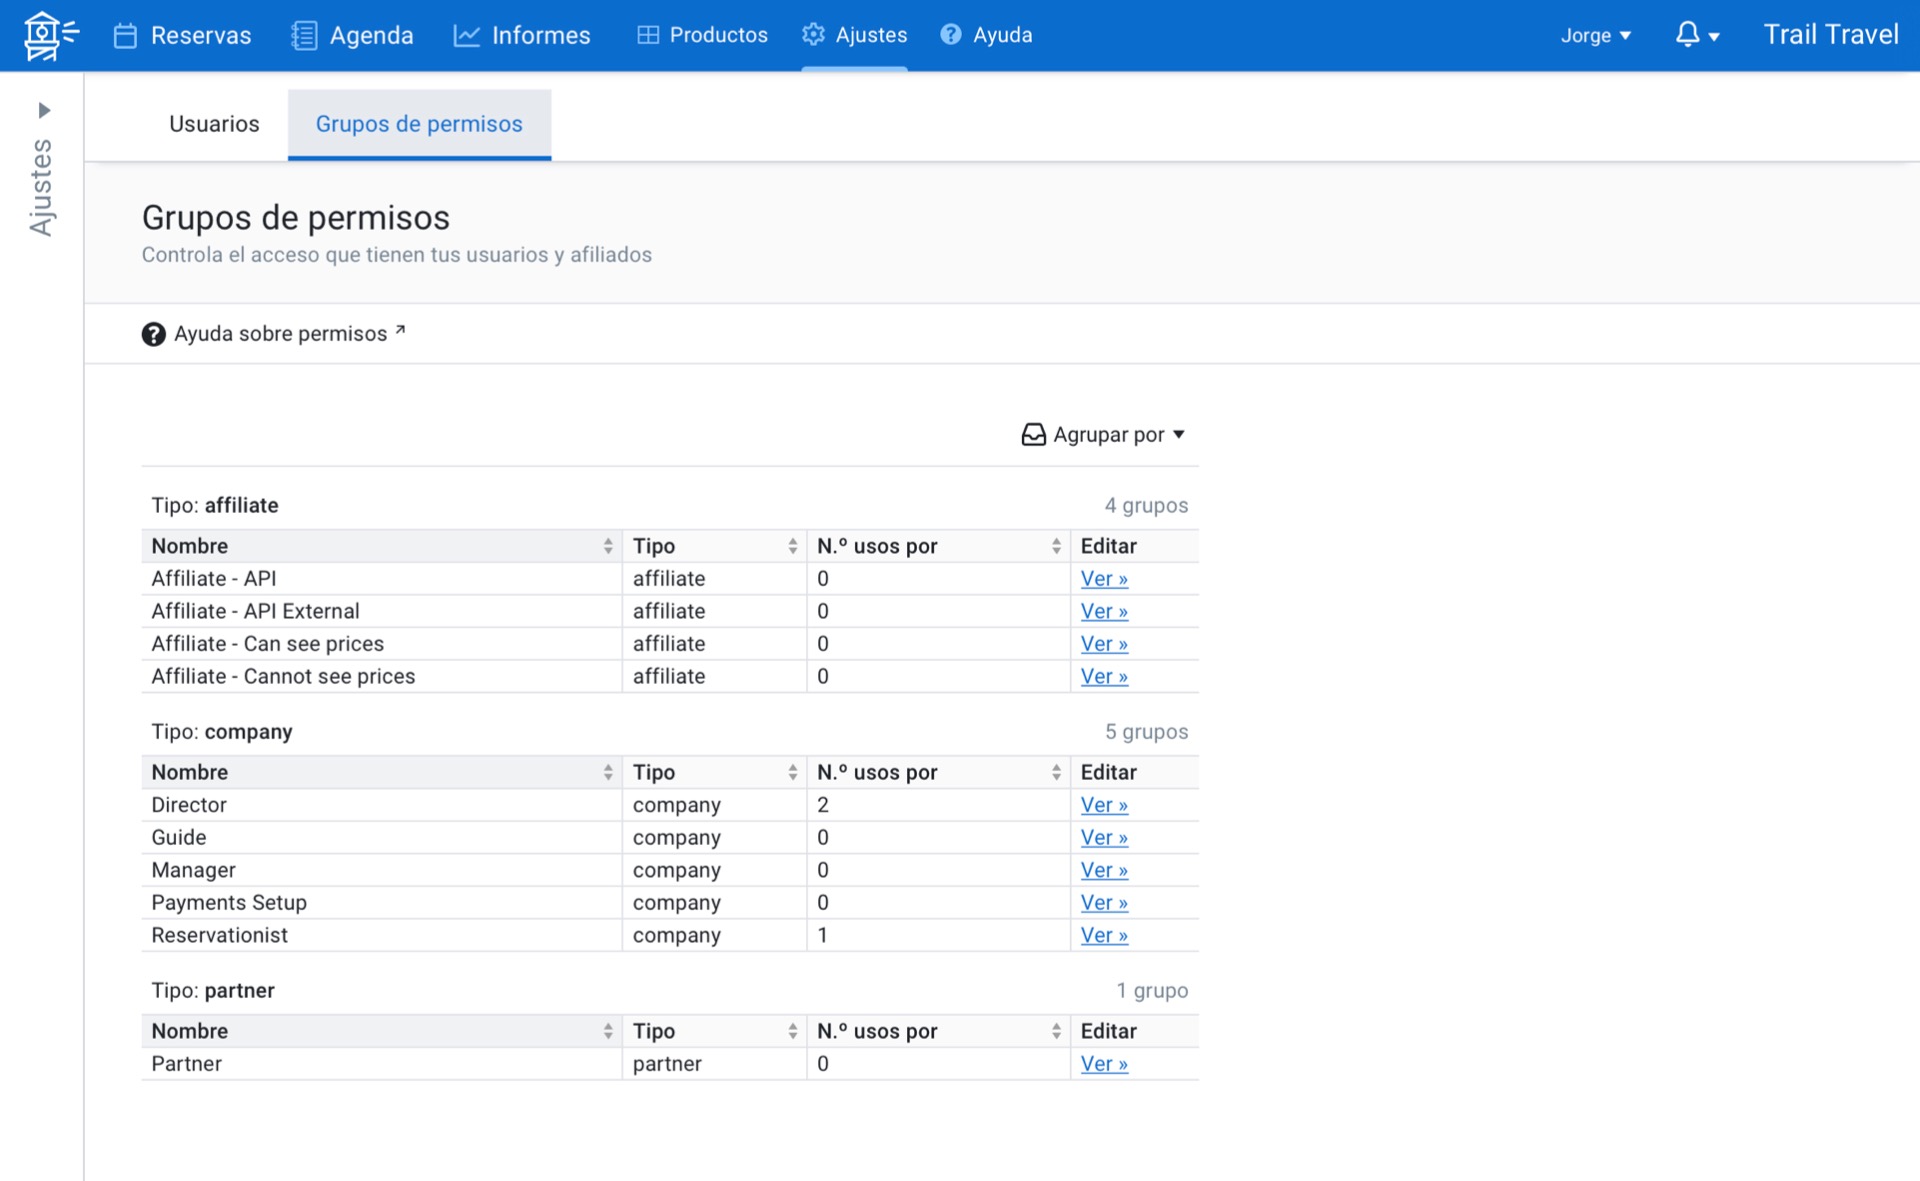Click Ver for Affiliate - API

click(x=1104, y=579)
